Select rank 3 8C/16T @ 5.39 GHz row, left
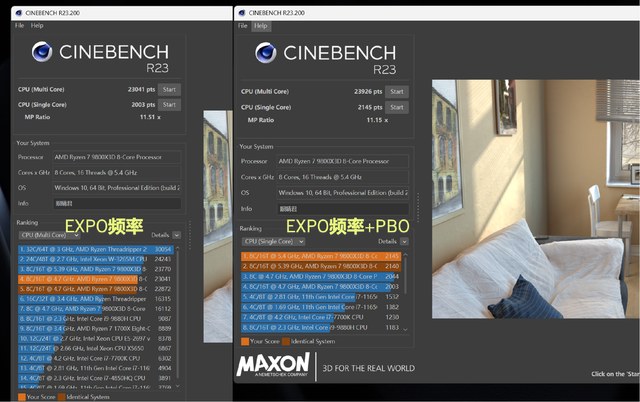640x402 pixels. pos(96,269)
